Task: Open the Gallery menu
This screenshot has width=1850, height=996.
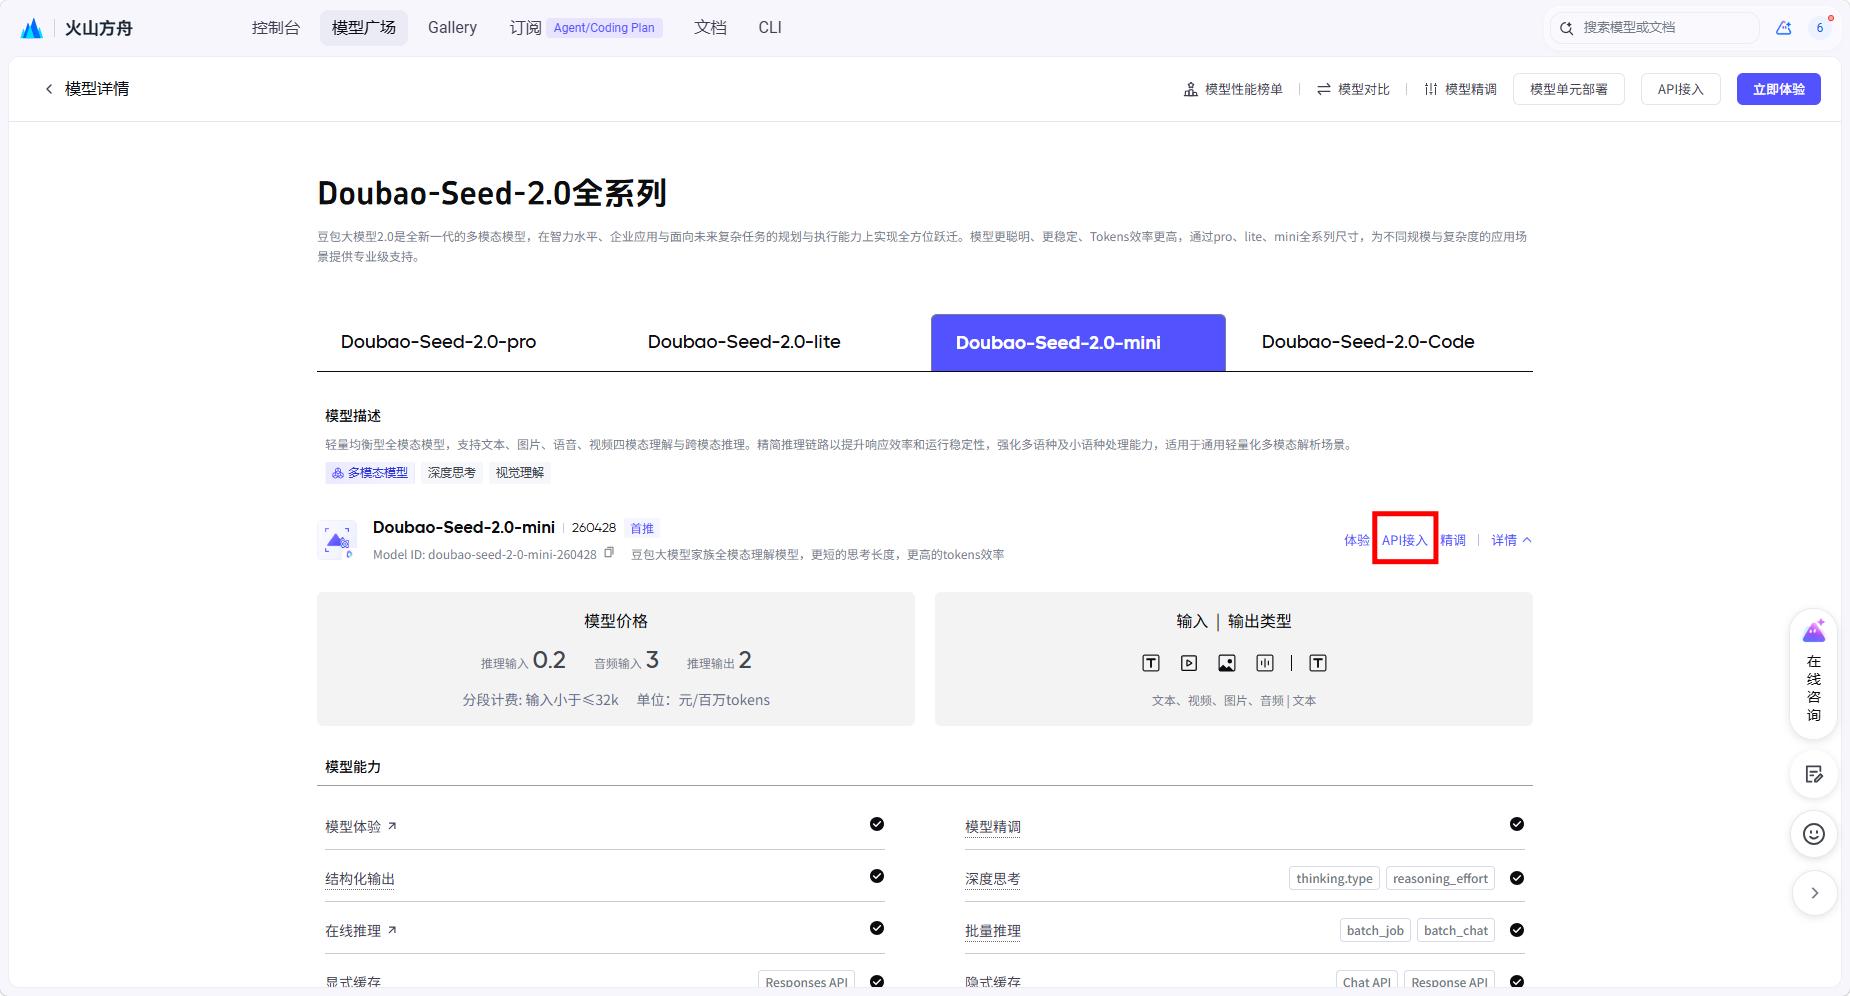Action: tap(452, 28)
